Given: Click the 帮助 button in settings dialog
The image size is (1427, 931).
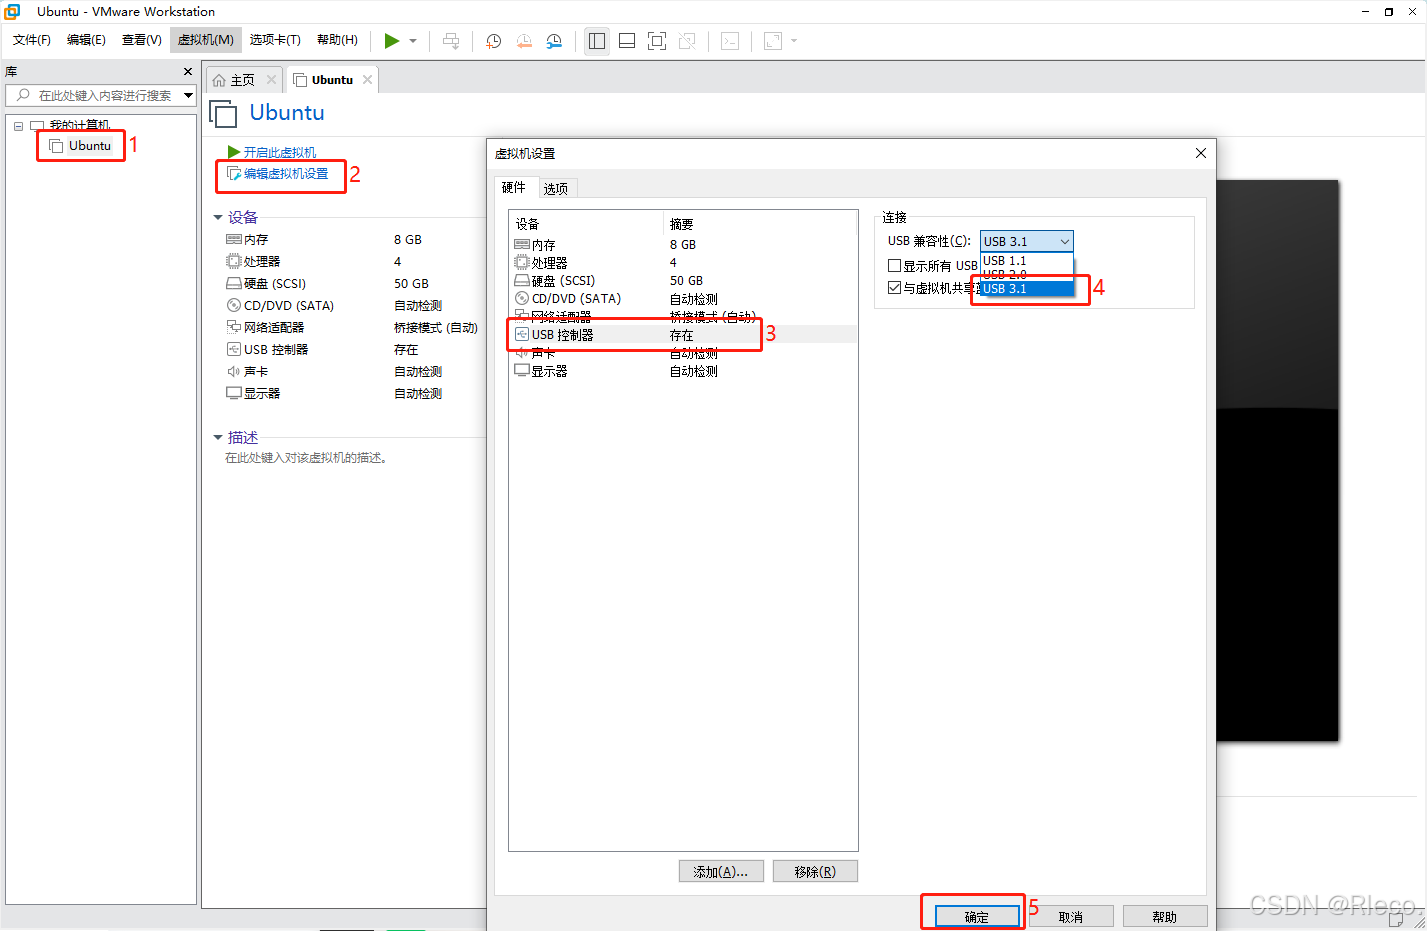Looking at the screenshot, I should click(1165, 917).
